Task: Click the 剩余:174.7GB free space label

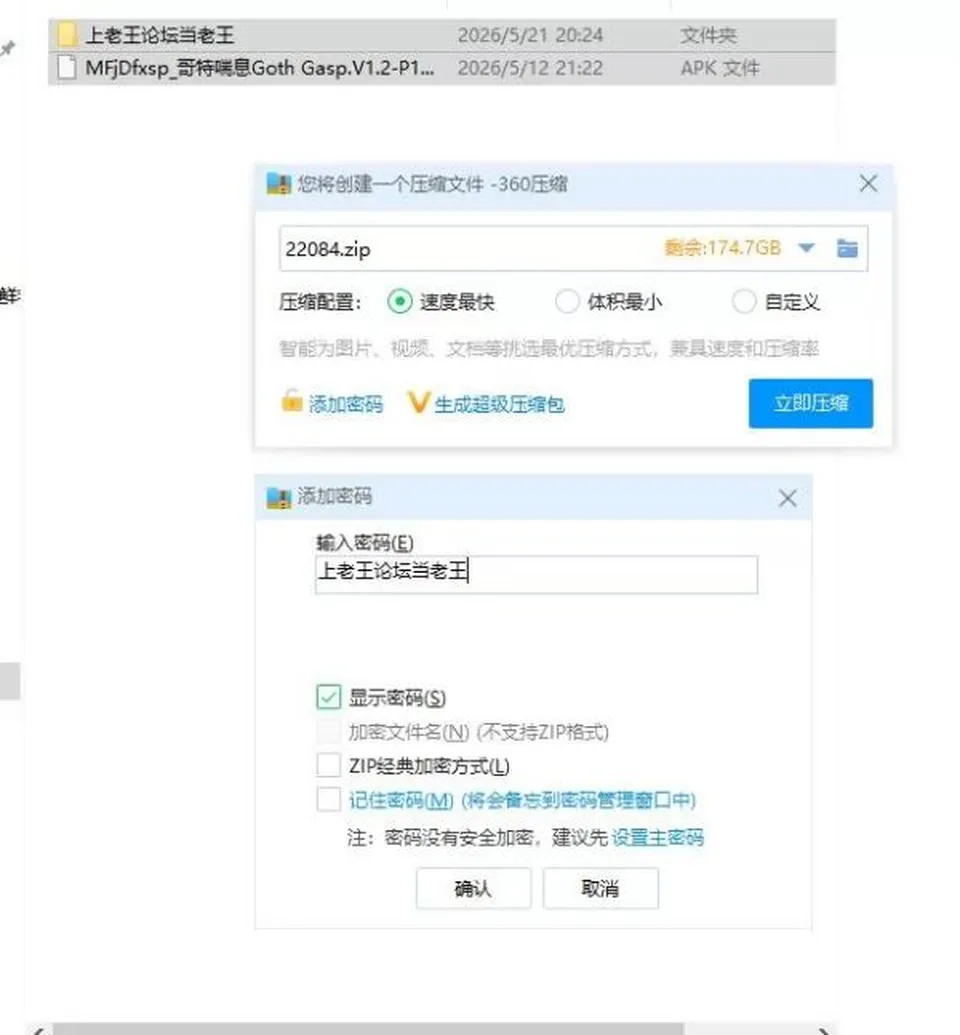Action: (x=722, y=248)
